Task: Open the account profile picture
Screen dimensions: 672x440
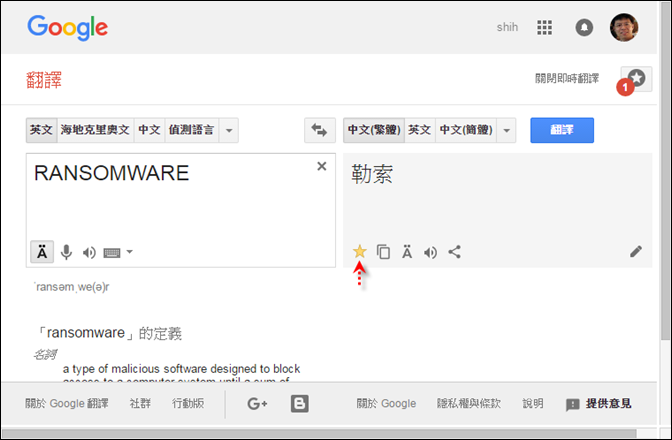Action: [624, 27]
